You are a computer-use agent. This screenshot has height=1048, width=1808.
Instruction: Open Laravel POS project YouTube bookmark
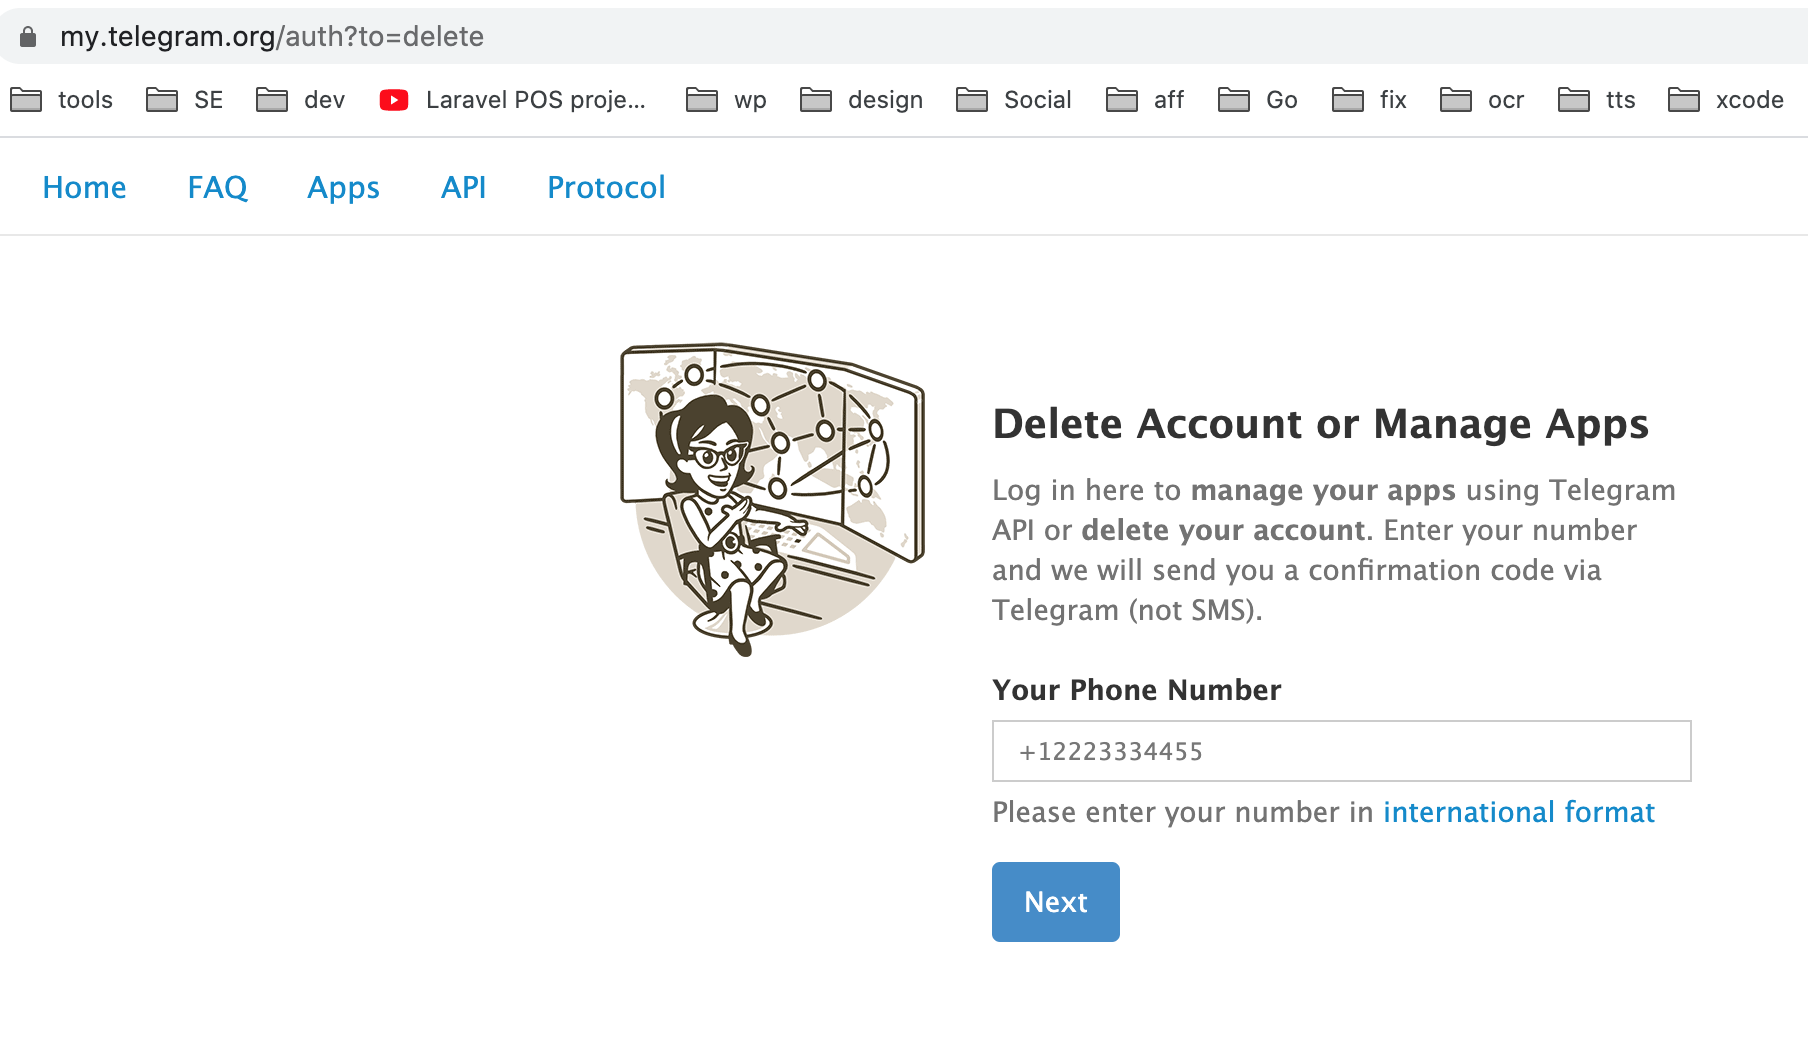[x=514, y=100]
